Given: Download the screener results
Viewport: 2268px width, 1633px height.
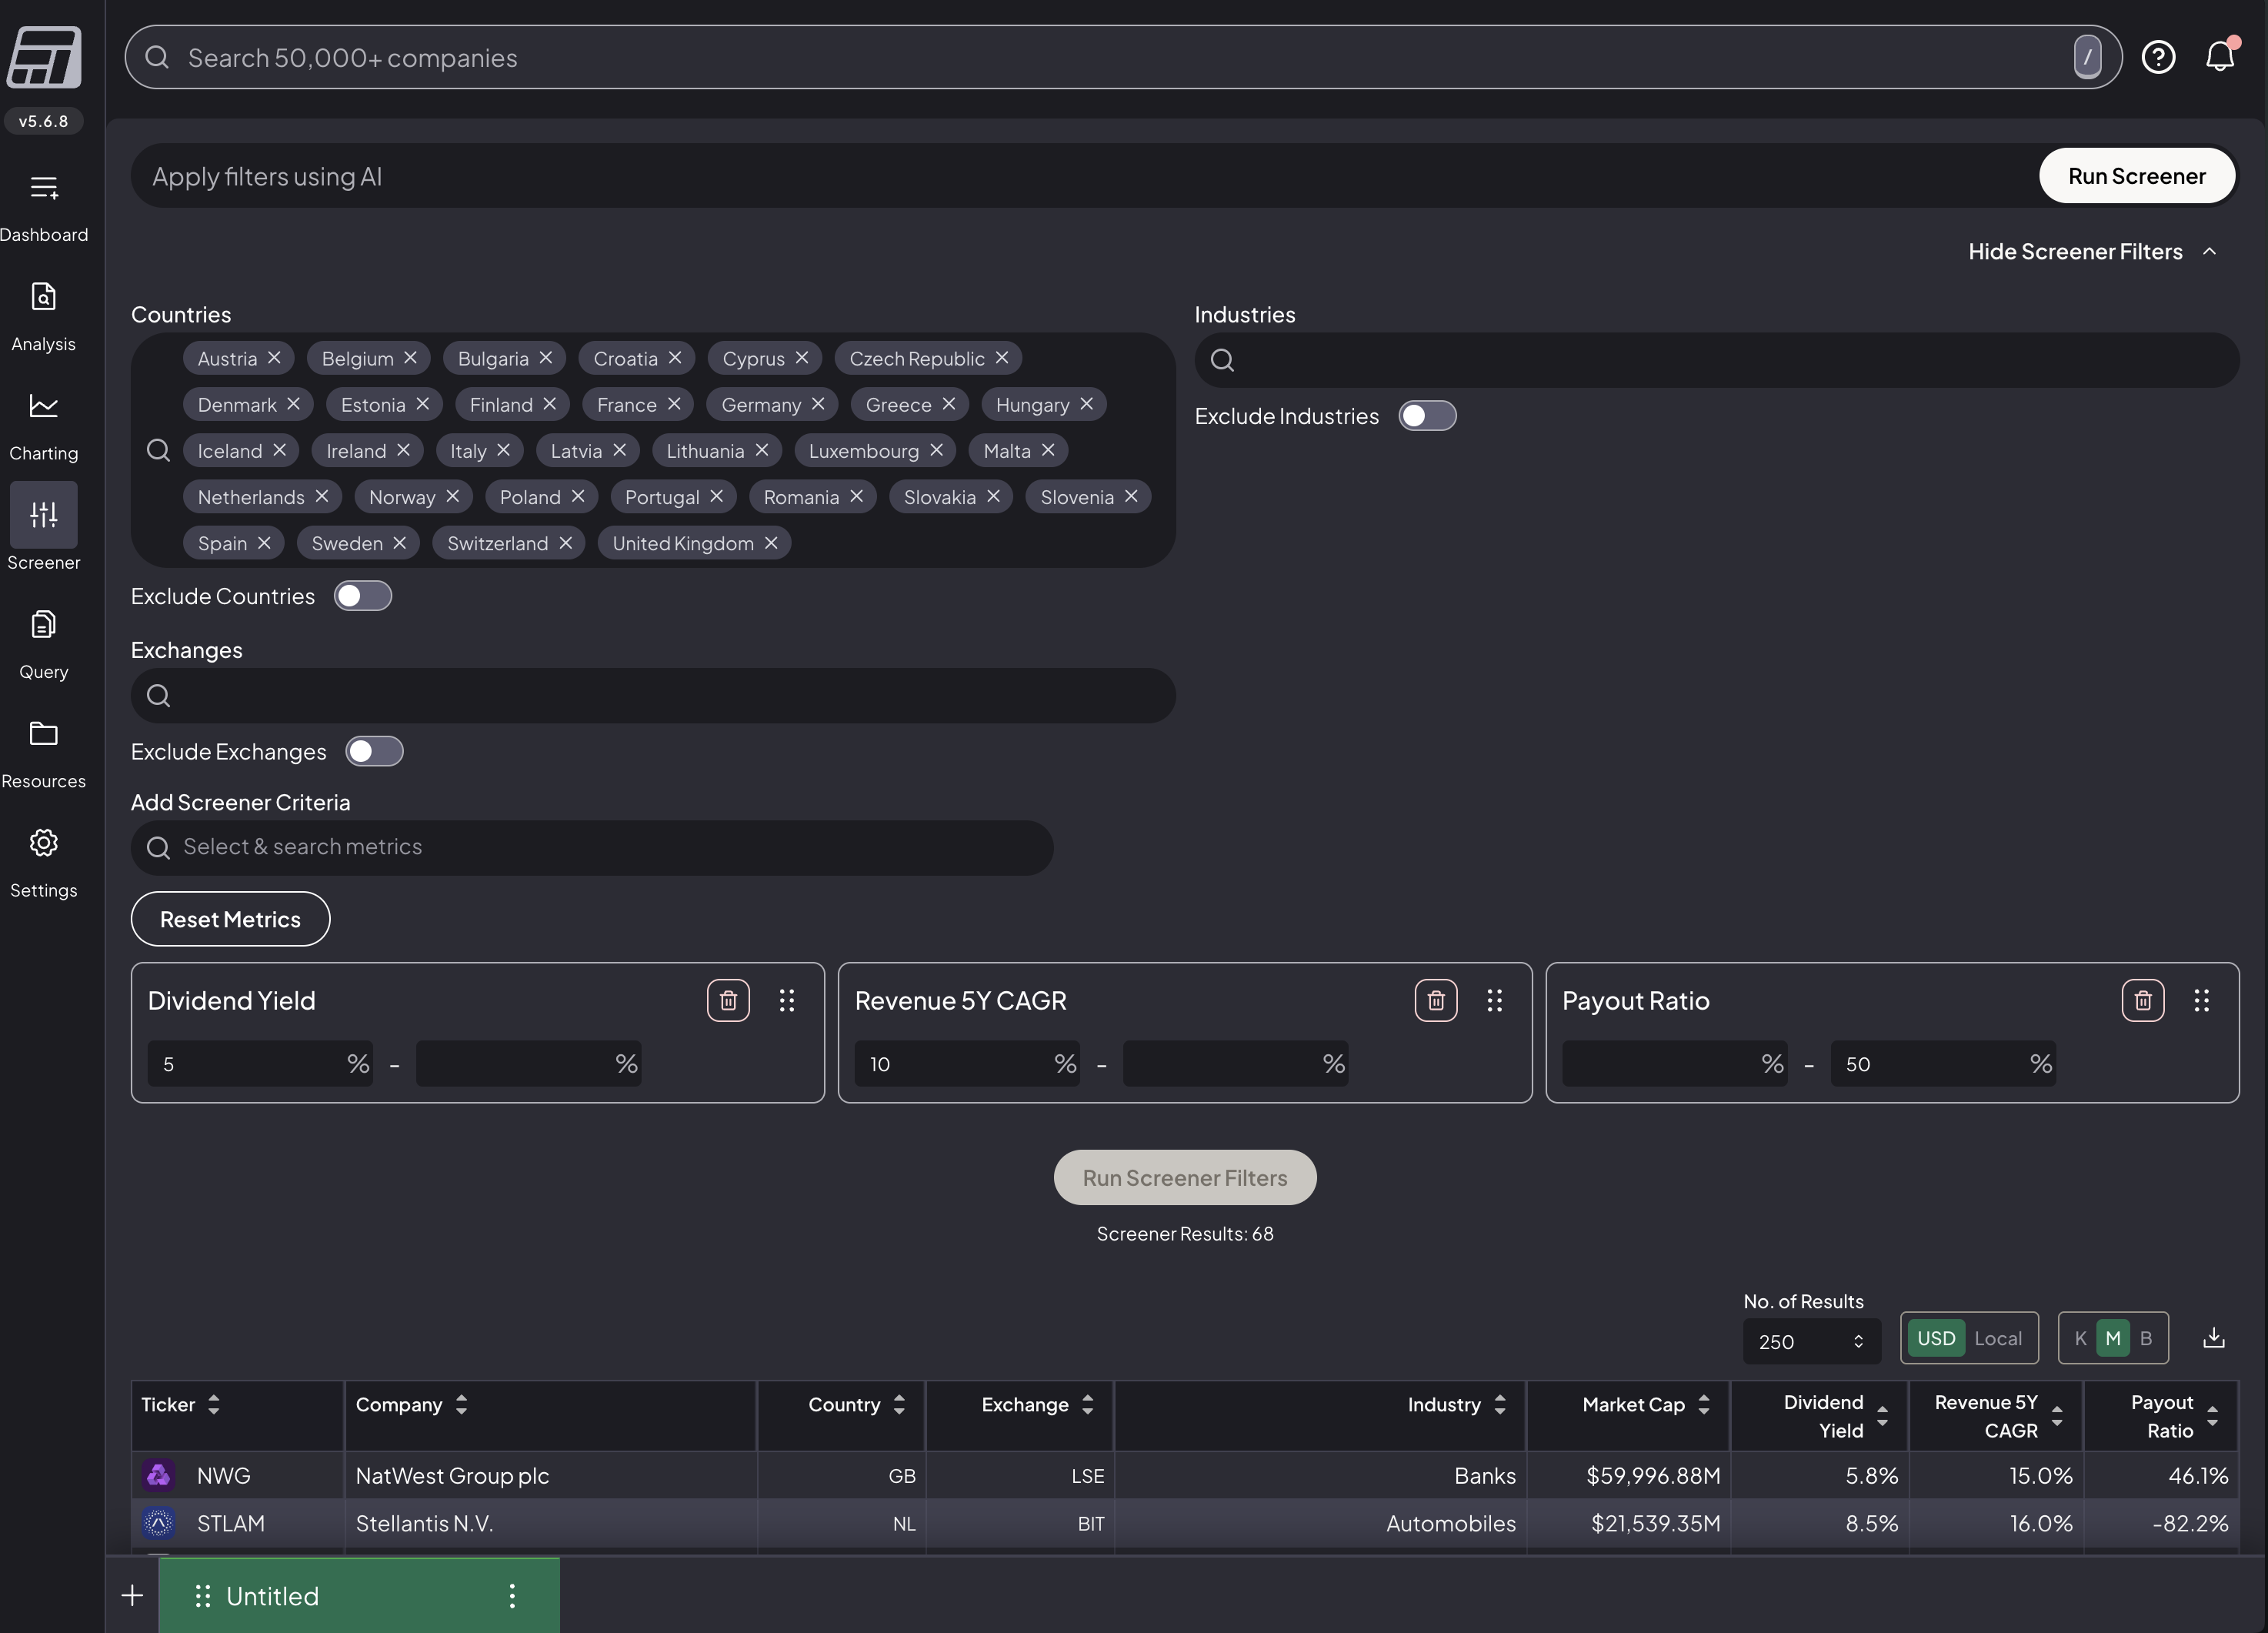Looking at the screenshot, I should [2213, 1338].
